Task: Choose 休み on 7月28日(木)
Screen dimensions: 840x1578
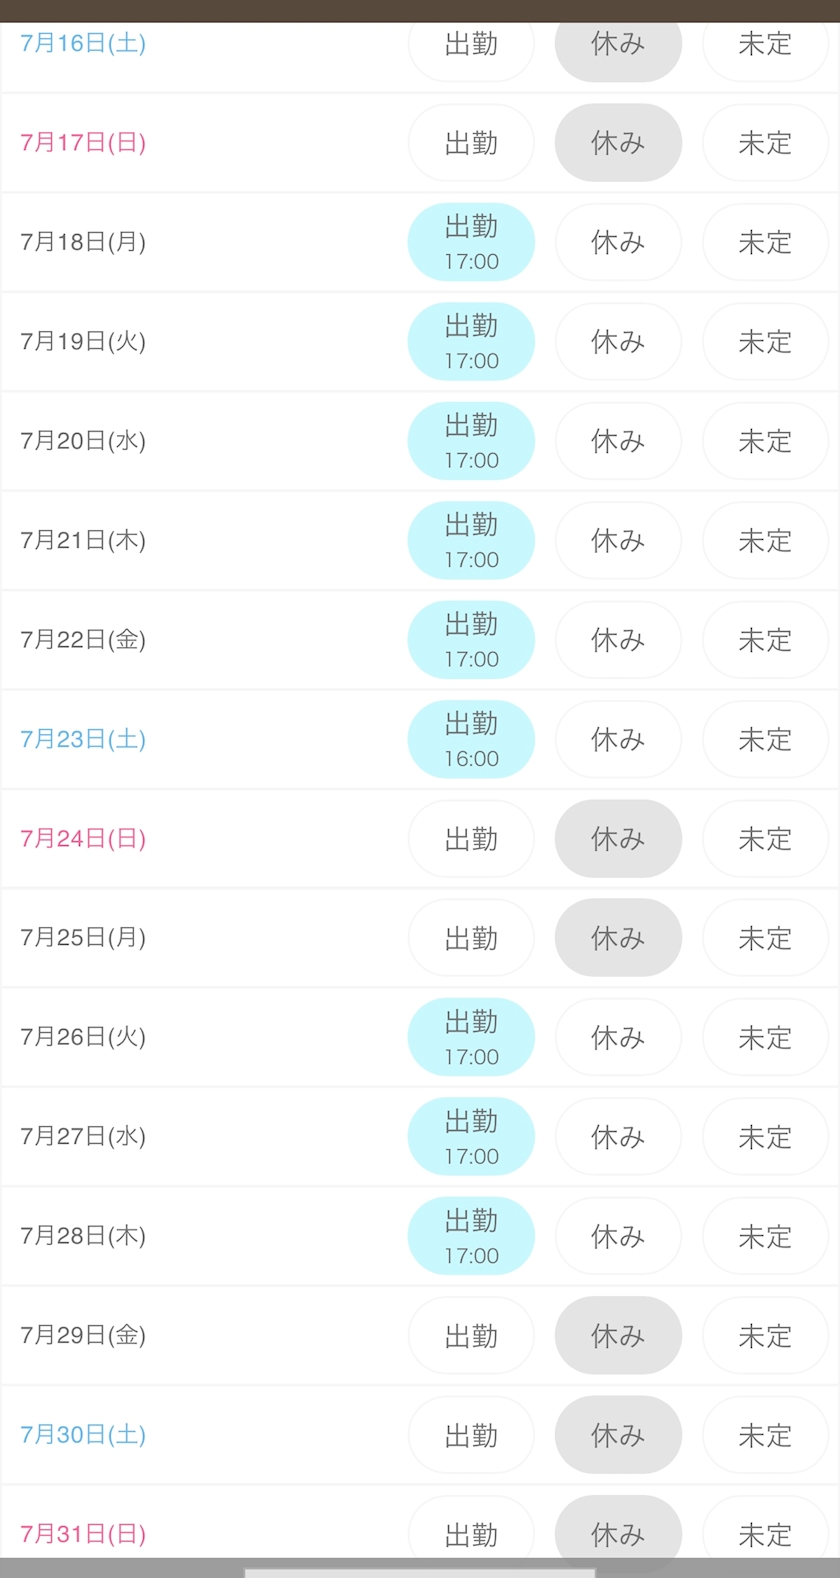Action: pyautogui.click(x=618, y=1237)
